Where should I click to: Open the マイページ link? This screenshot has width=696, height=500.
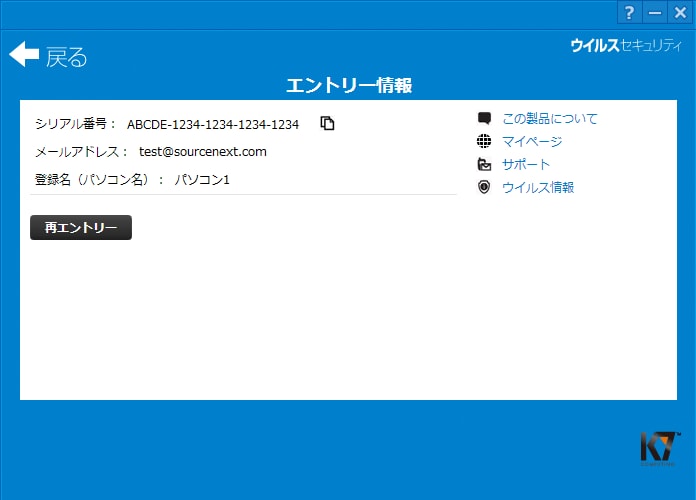click(532, 142)
